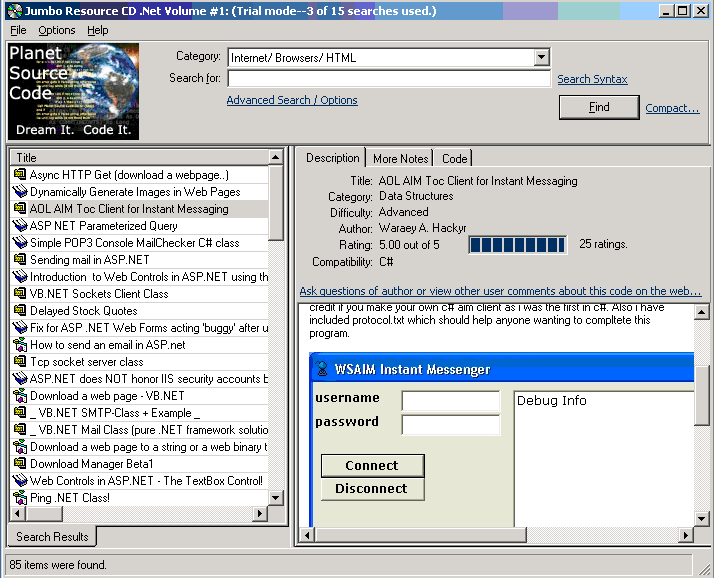Open Advanced Search / Options link
The width and height of the screenshot is (714, 578).
point(292,100)
